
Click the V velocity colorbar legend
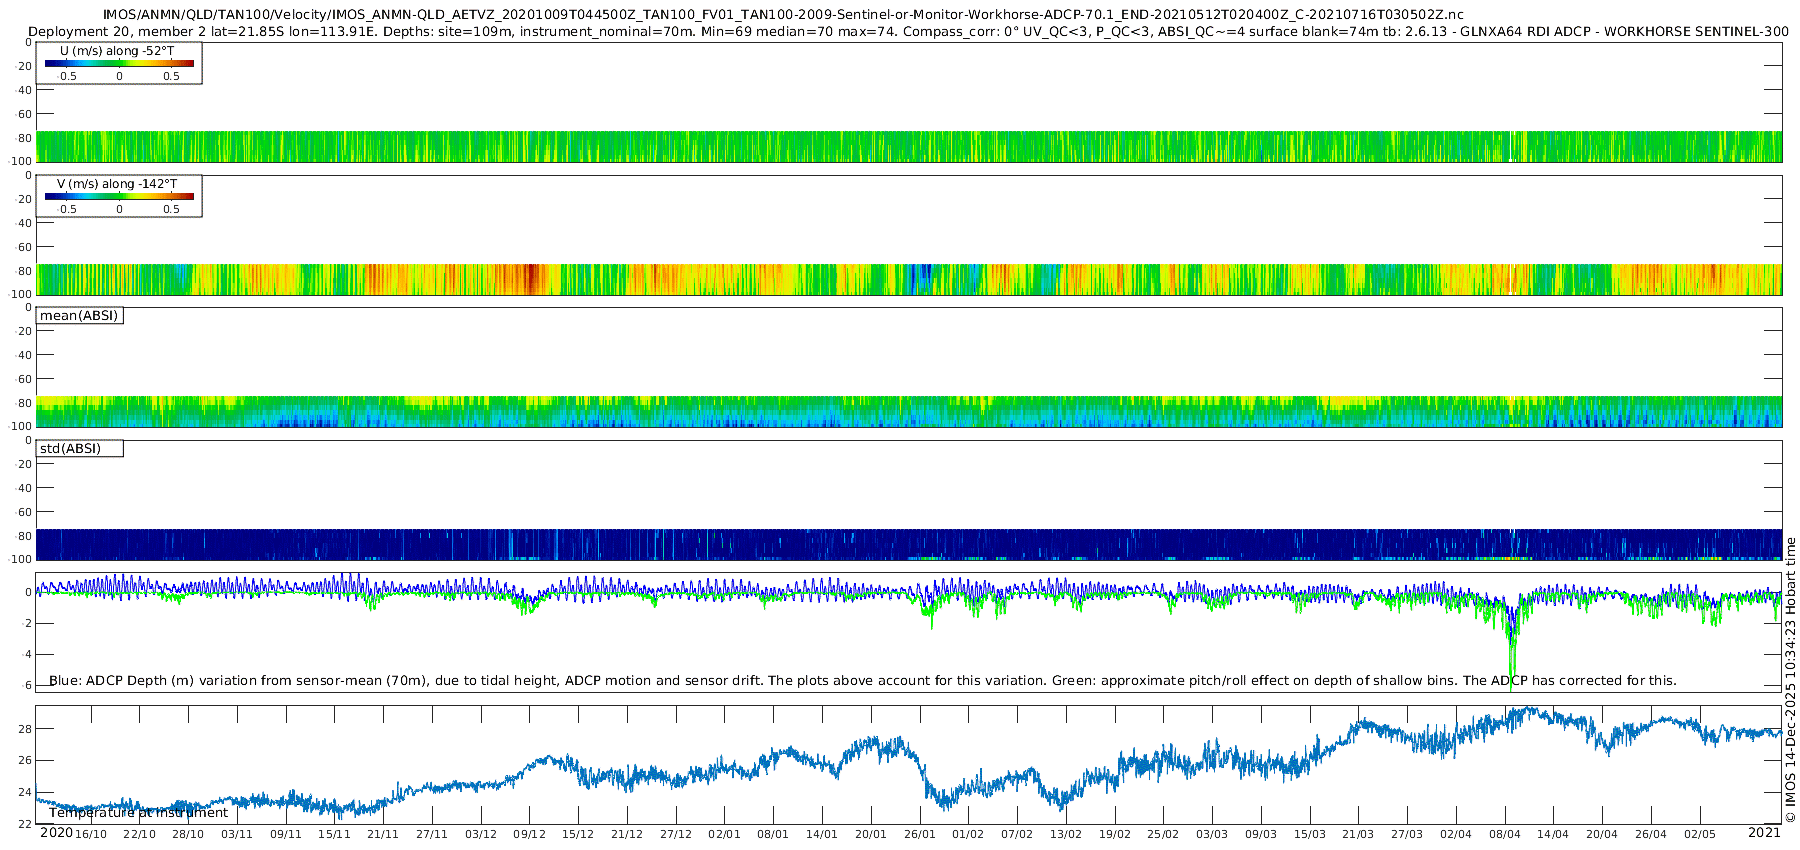[x=119, y=196]
